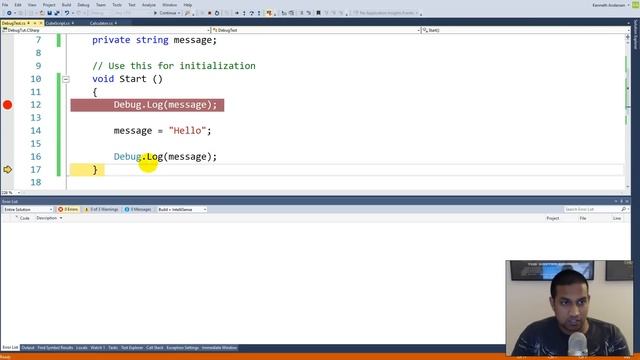
Task: Open the Build + IntelliSense dropdown
Action: [x=182, y=209]
